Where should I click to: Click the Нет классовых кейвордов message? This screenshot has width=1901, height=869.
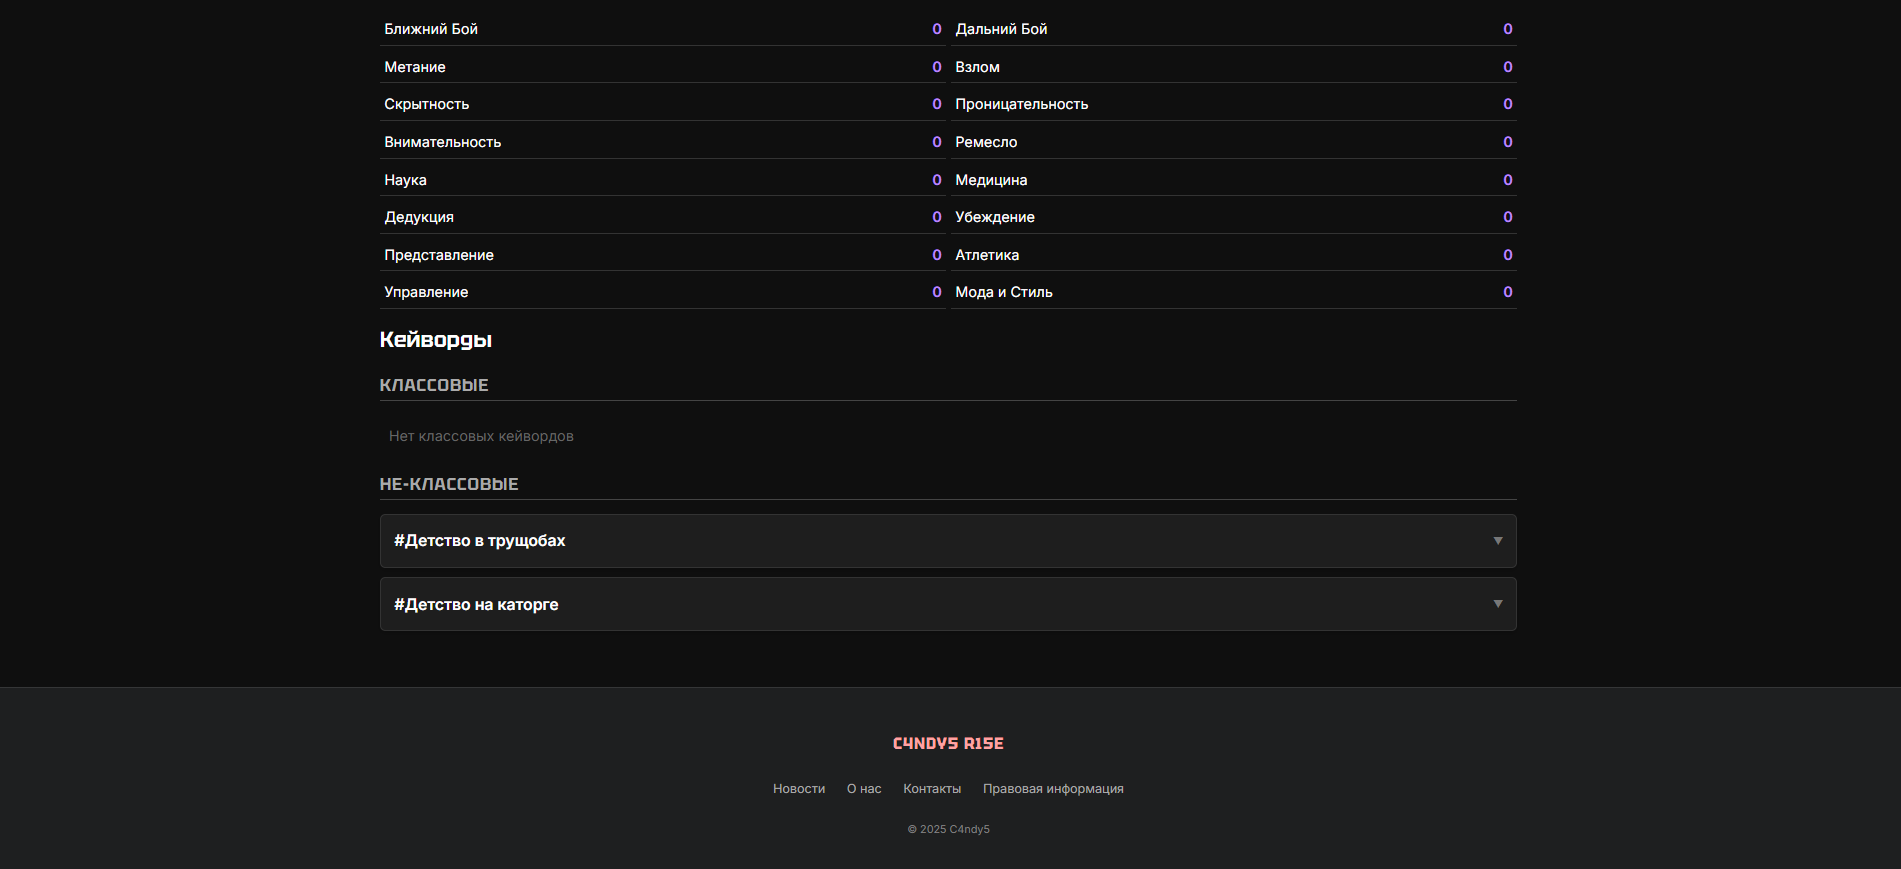click(481, 436)
